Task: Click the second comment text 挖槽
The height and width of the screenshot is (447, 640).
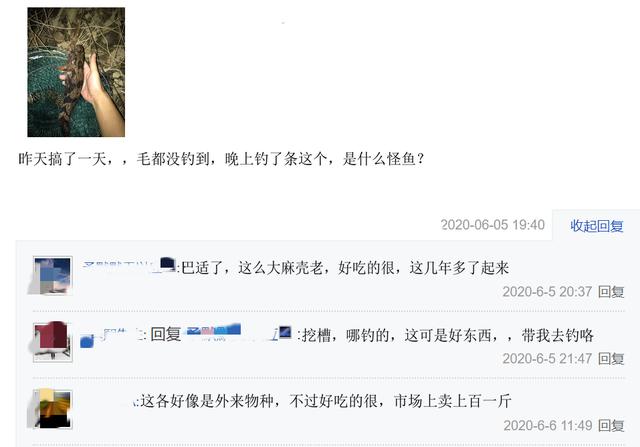Action: pos(448,335)
